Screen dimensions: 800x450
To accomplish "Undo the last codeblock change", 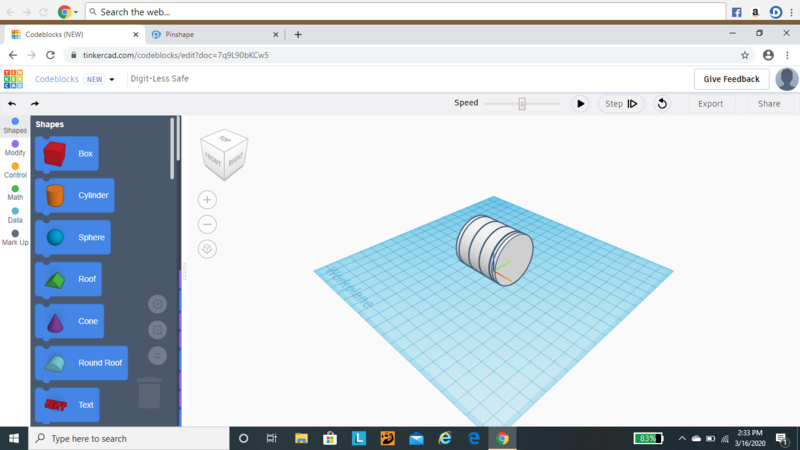I will 12,104.
